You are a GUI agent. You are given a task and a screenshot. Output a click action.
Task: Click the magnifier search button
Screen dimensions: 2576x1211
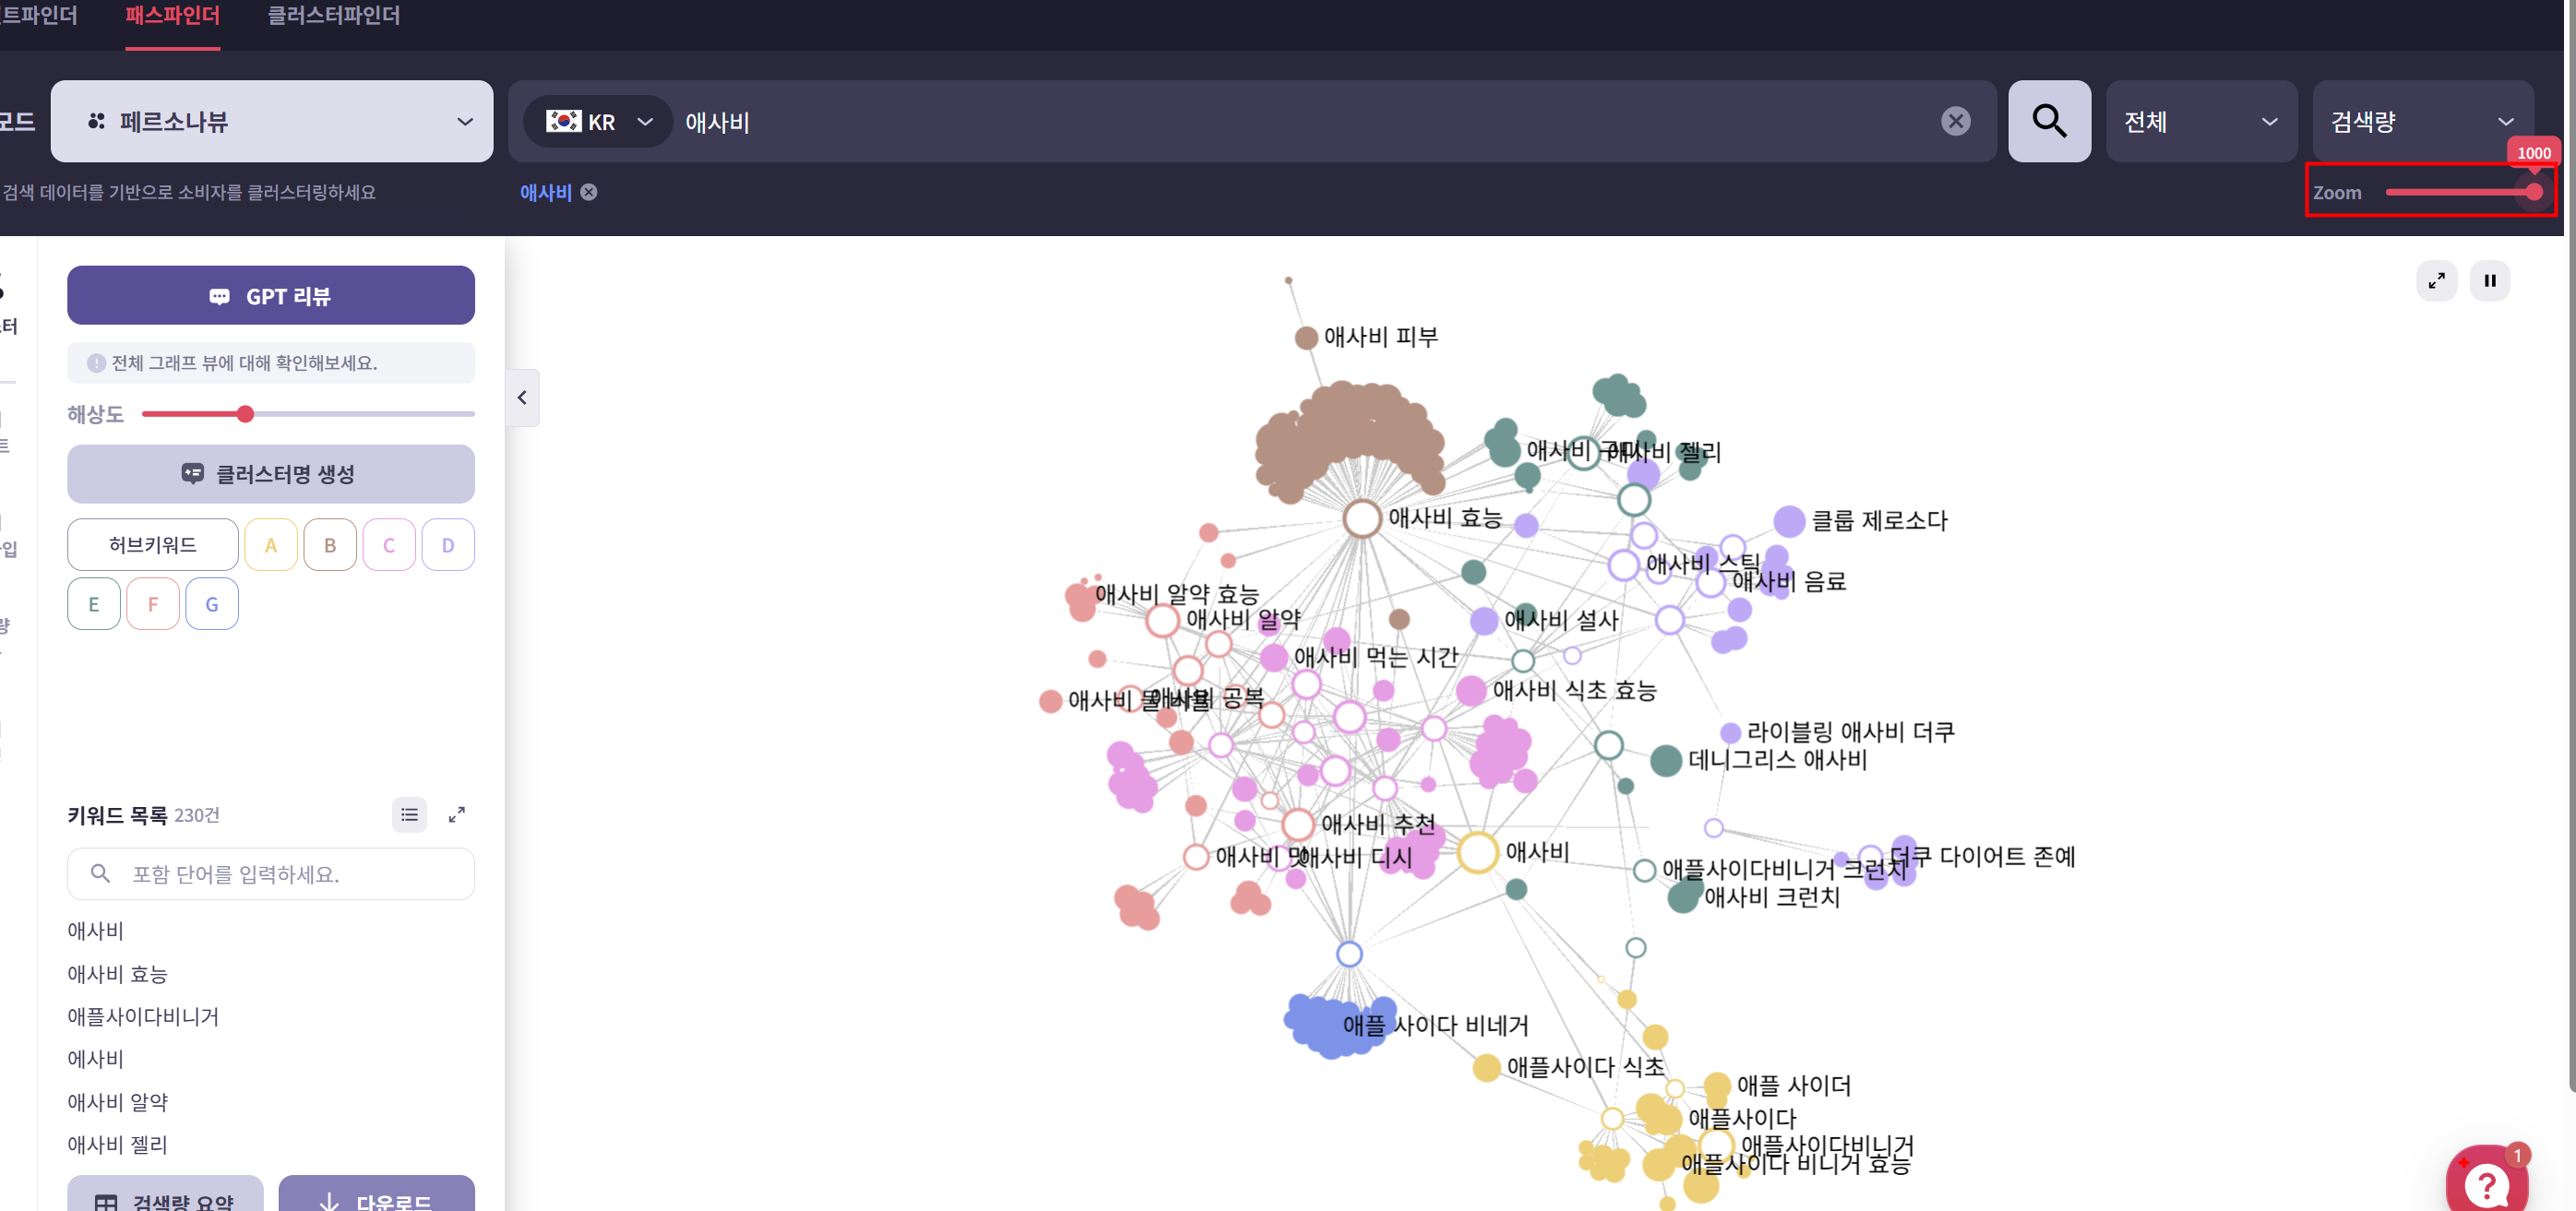click(2048, 121)
